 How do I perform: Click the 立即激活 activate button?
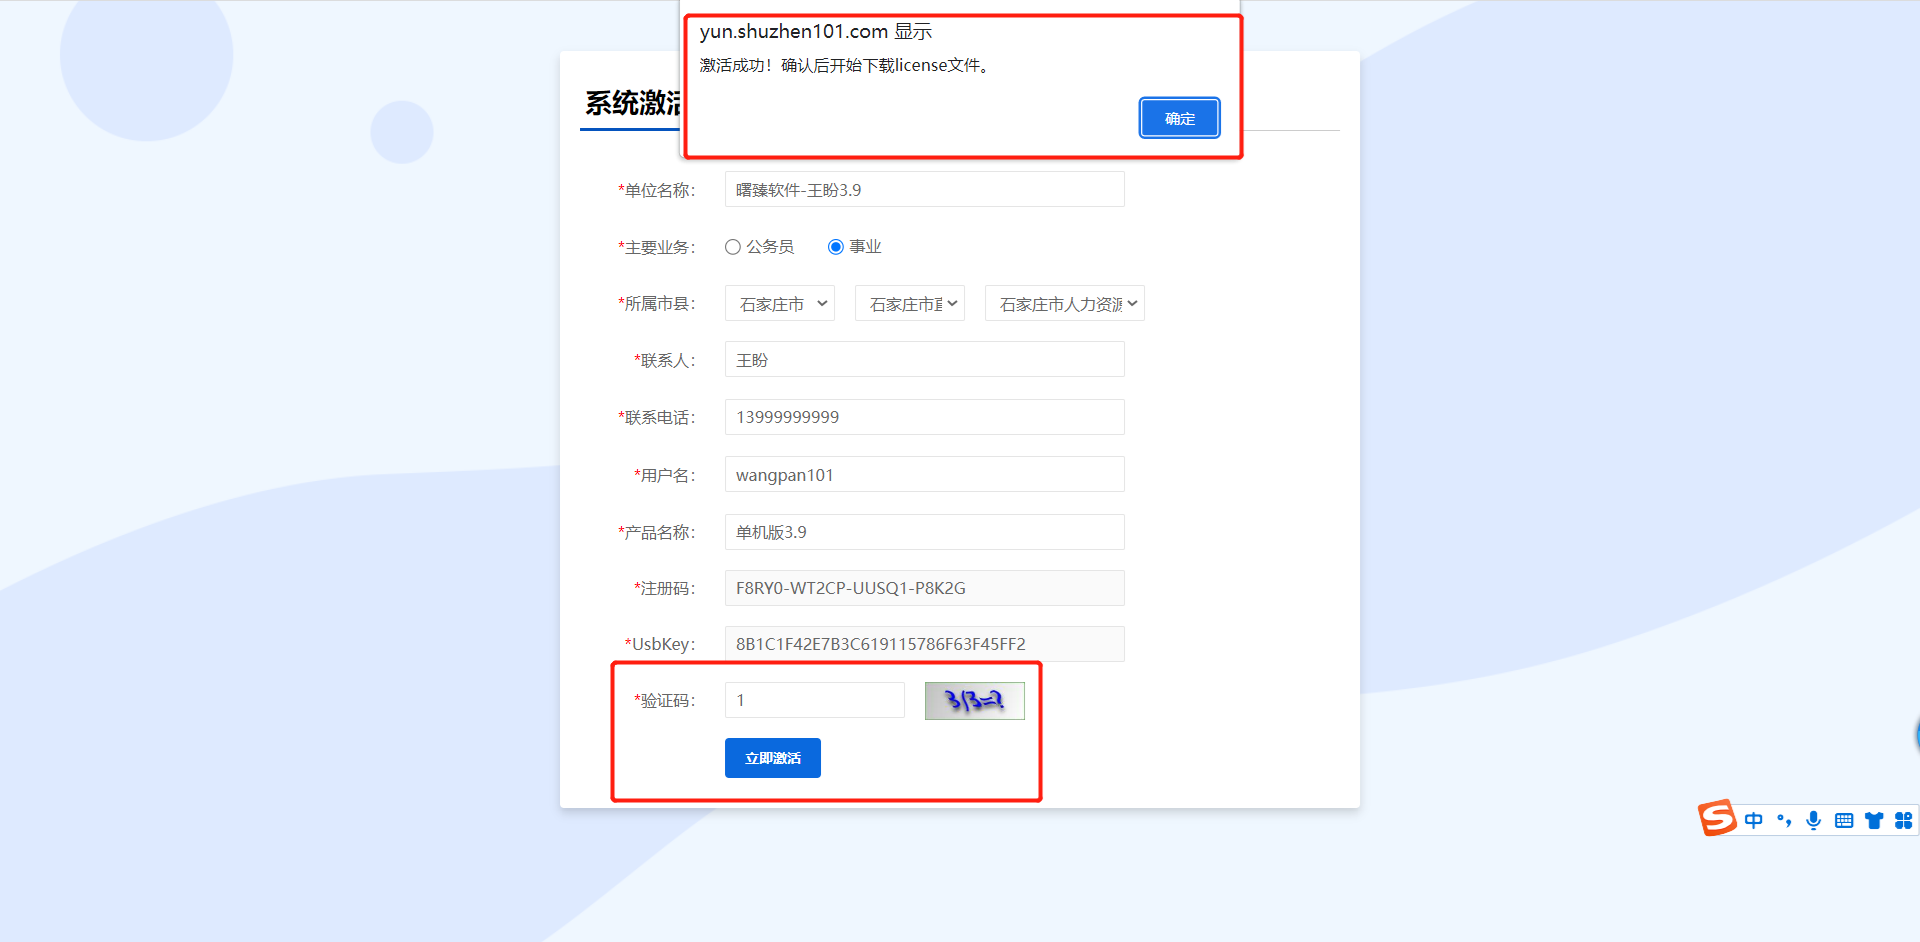point(772,758)
